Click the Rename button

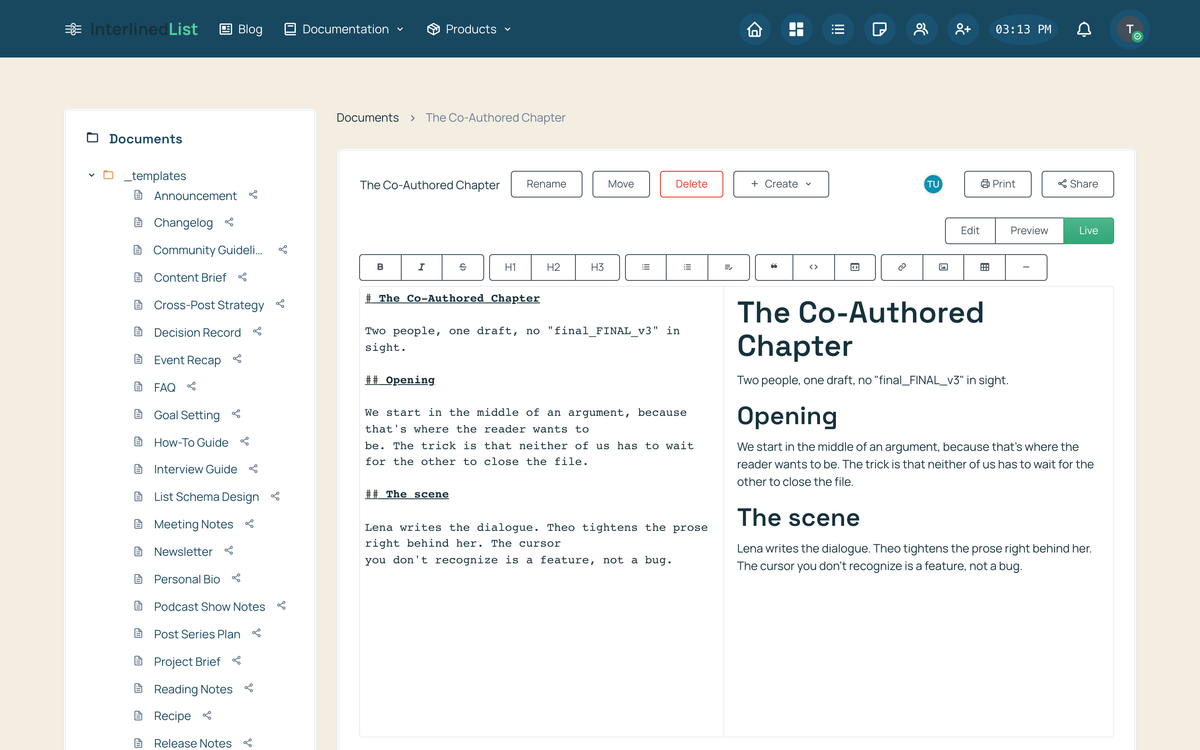[x=546, y=184]
